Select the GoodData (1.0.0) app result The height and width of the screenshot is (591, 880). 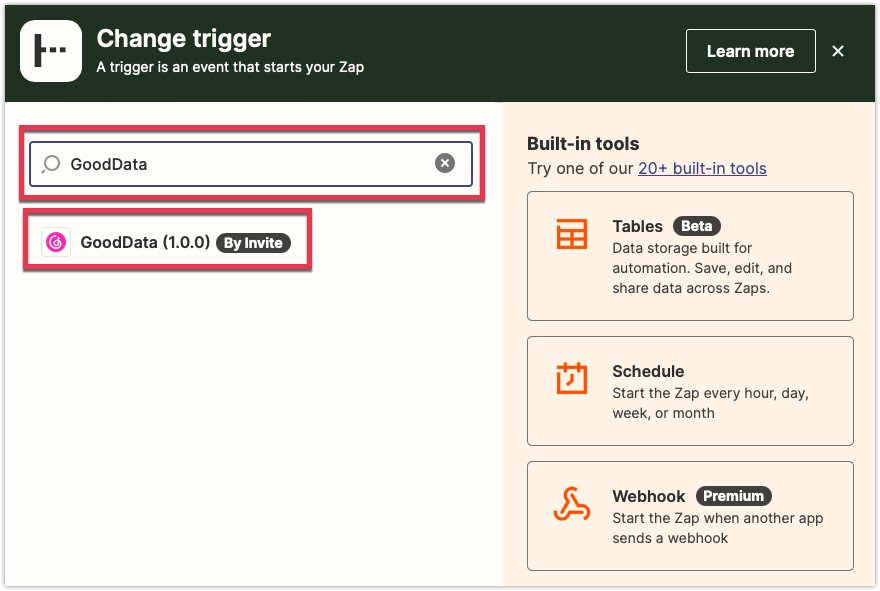click(x=167, y=242)
